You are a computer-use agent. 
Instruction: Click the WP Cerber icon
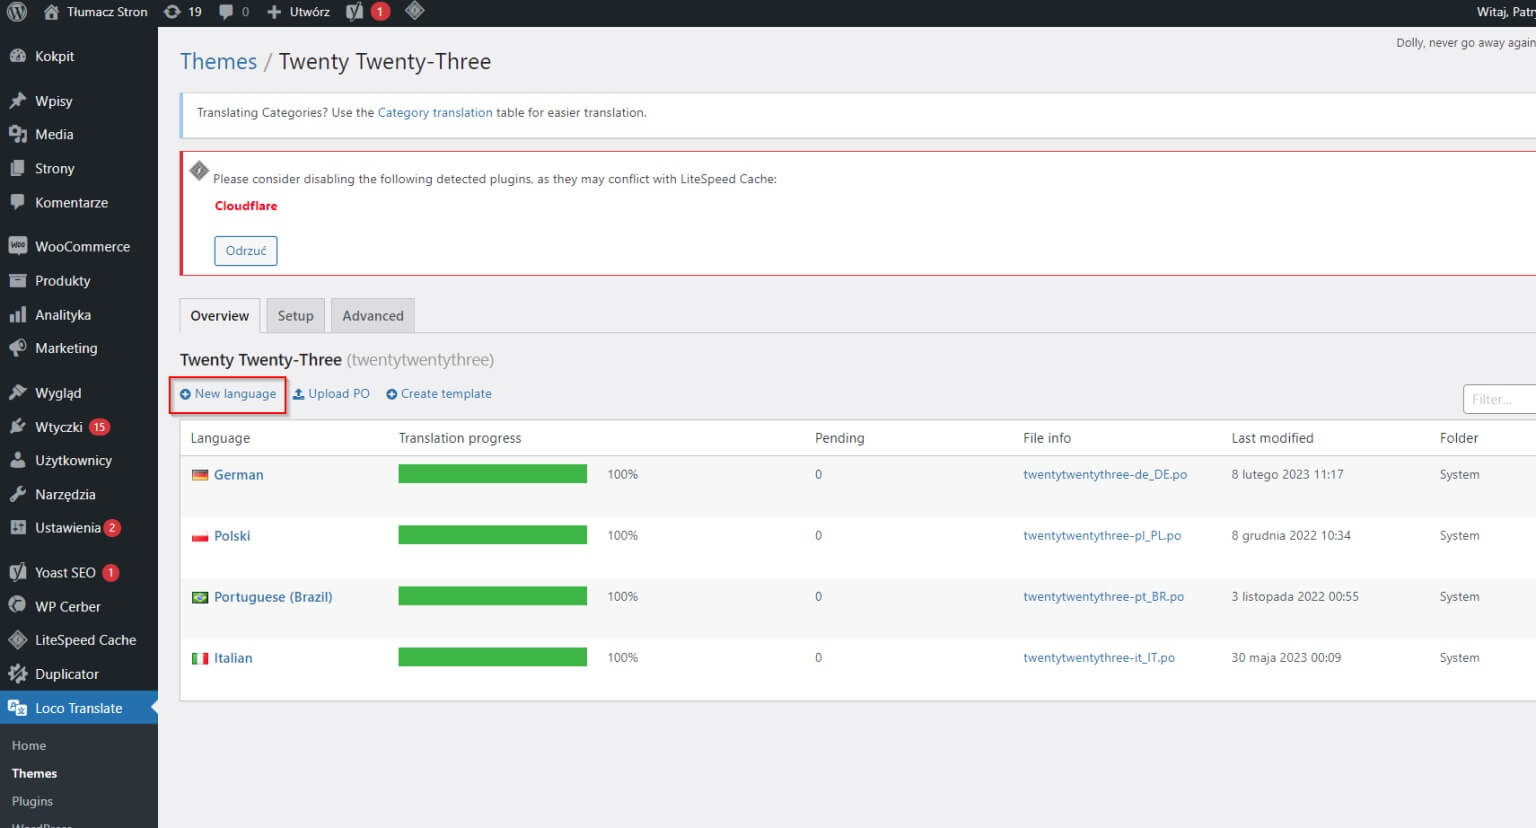(18, 606)
